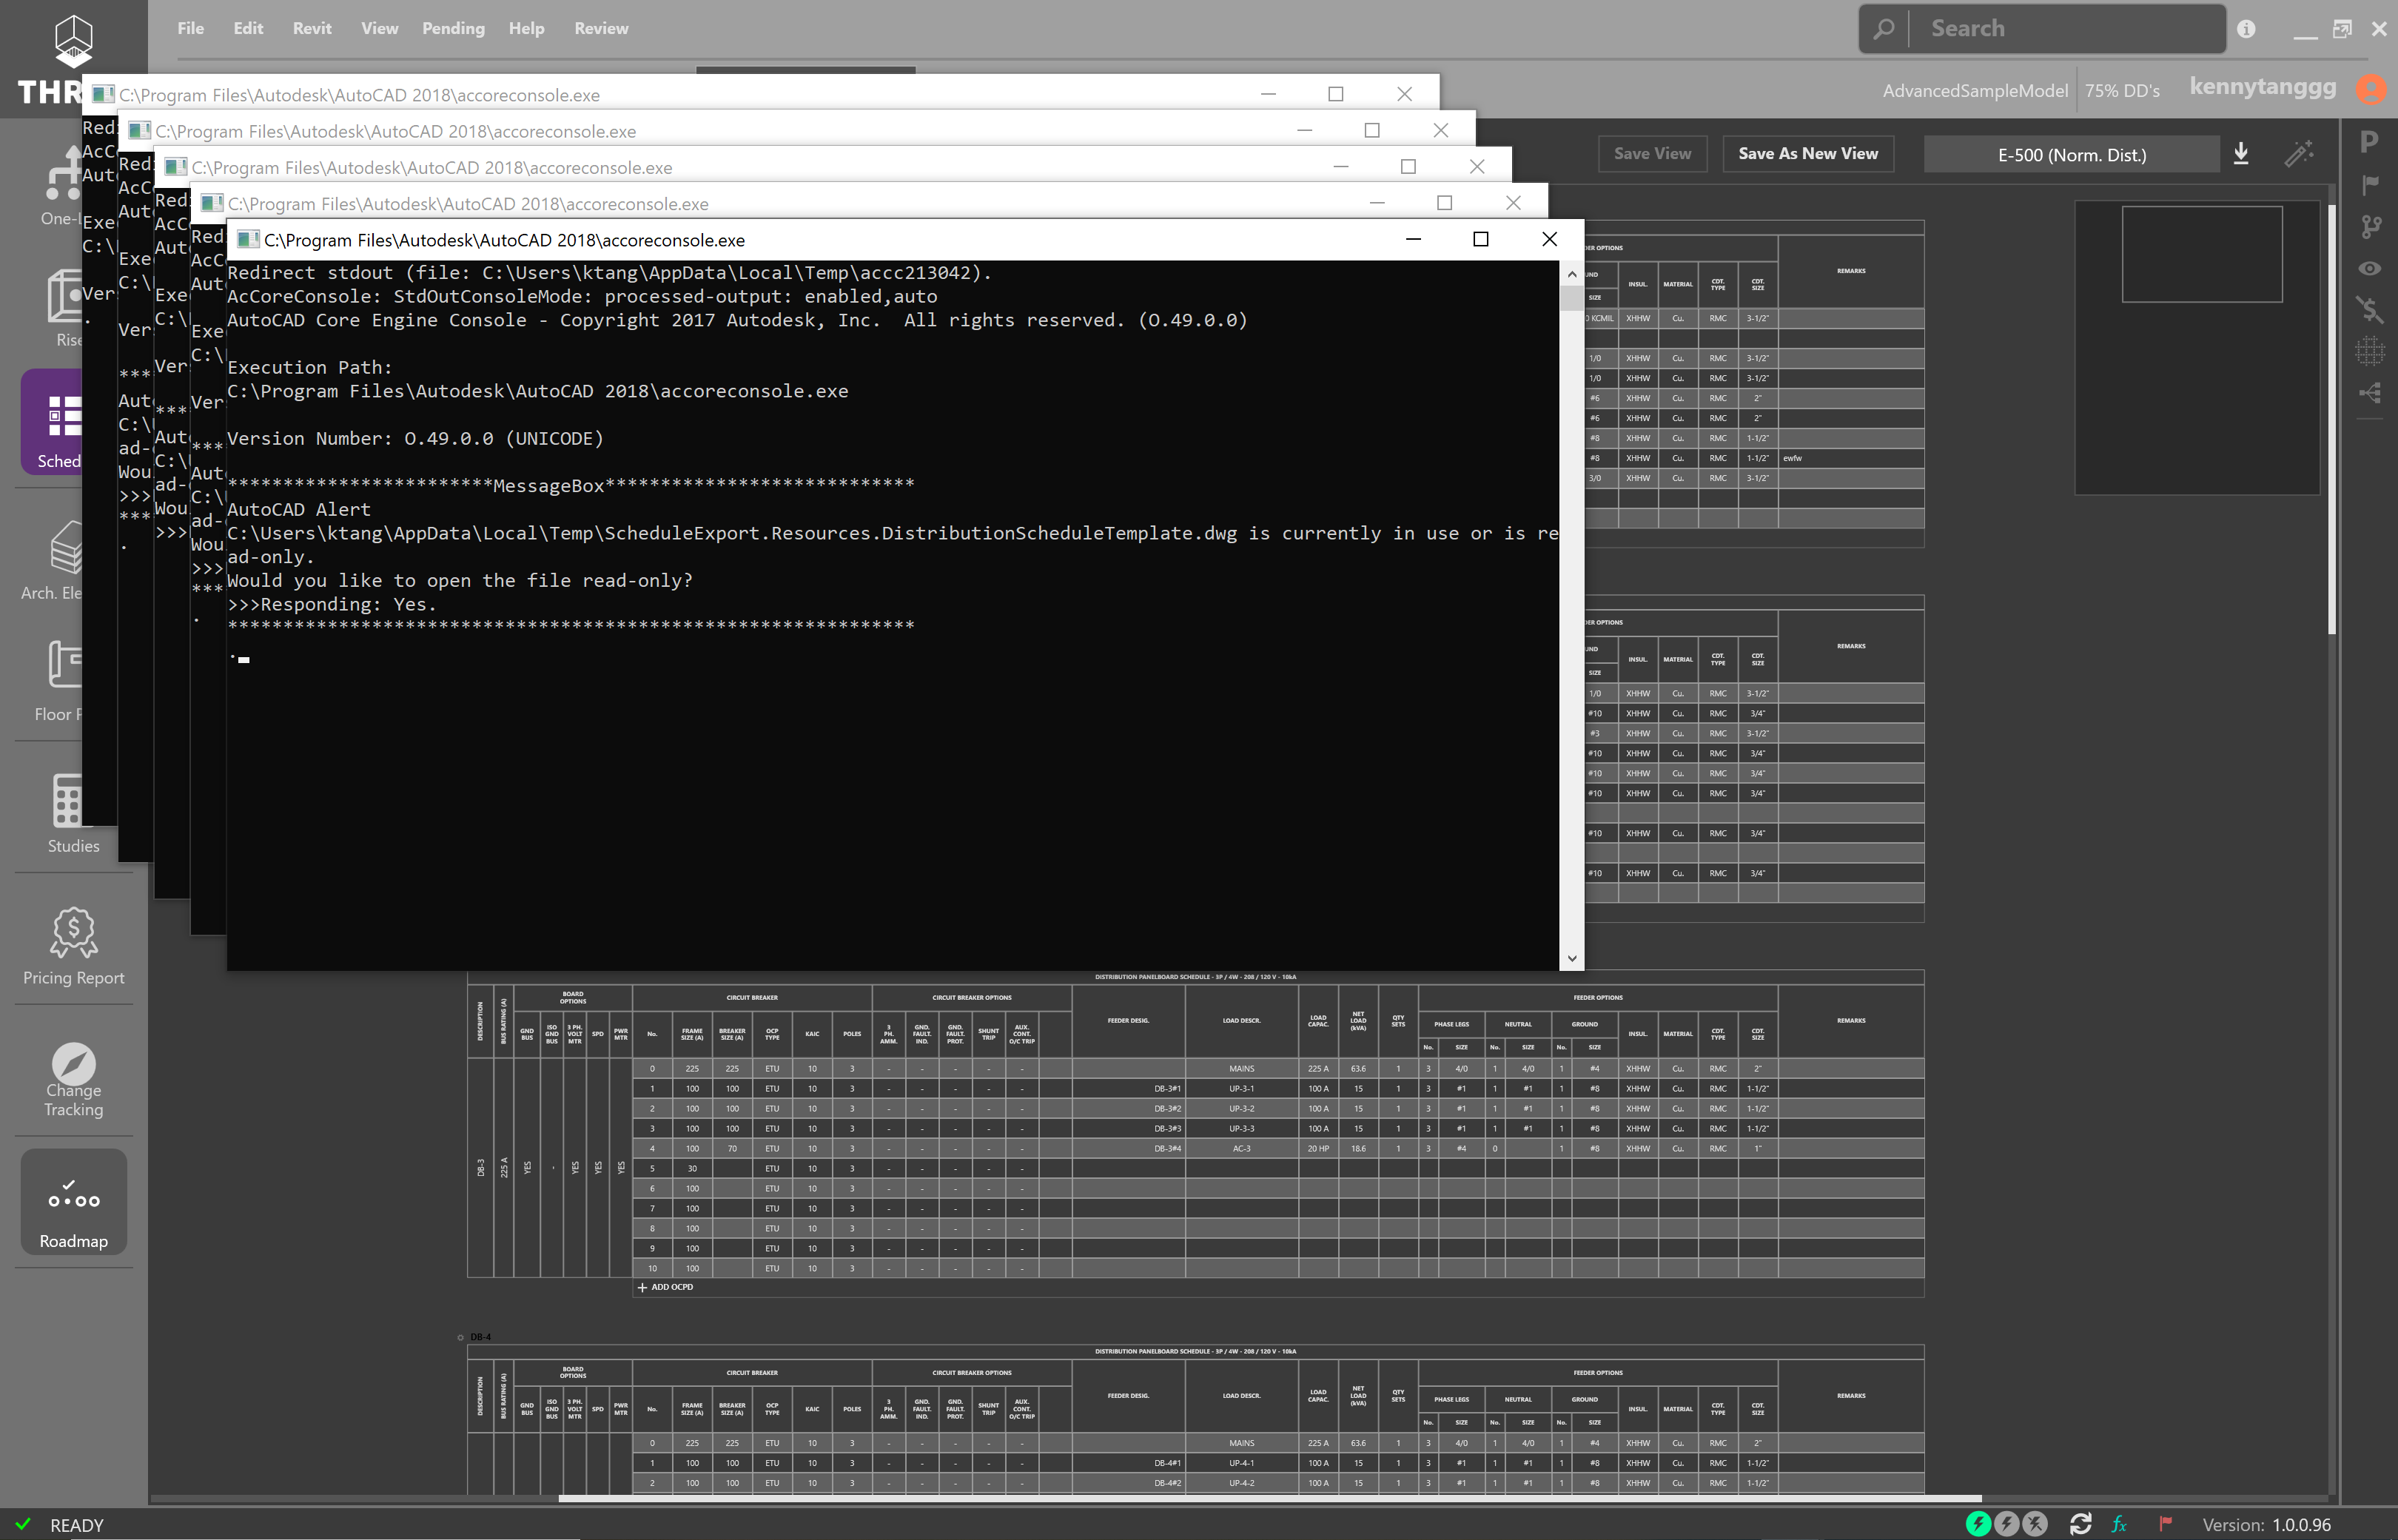Click the AdvancedSampleModel project label
The image size is (2398, 1540).
[1974, 90]
